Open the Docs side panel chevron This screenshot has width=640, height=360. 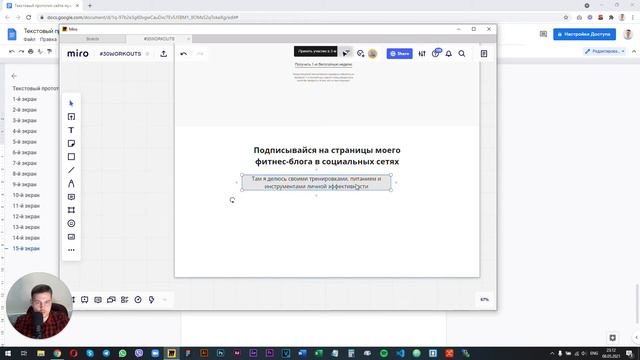pyautogui.click(x=636, y=338)
